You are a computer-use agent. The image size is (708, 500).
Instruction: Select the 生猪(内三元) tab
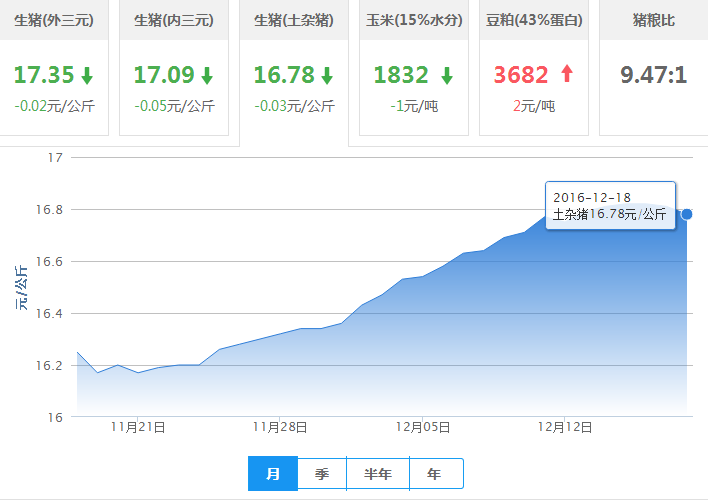point(173,20)
